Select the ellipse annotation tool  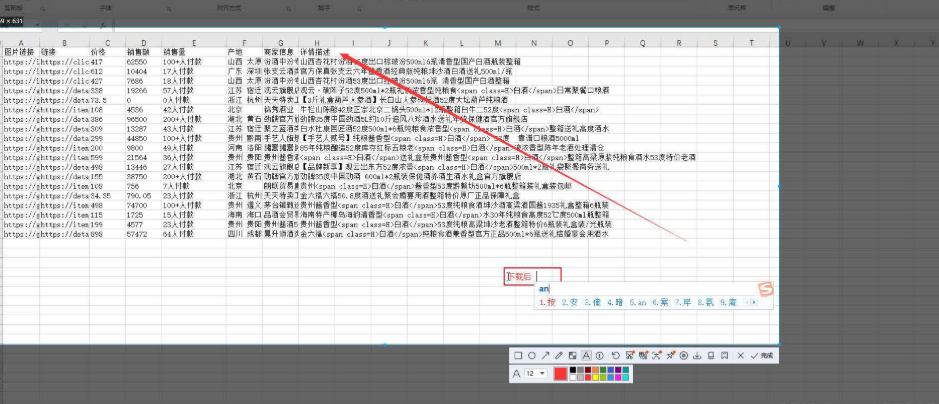point(532,356)
